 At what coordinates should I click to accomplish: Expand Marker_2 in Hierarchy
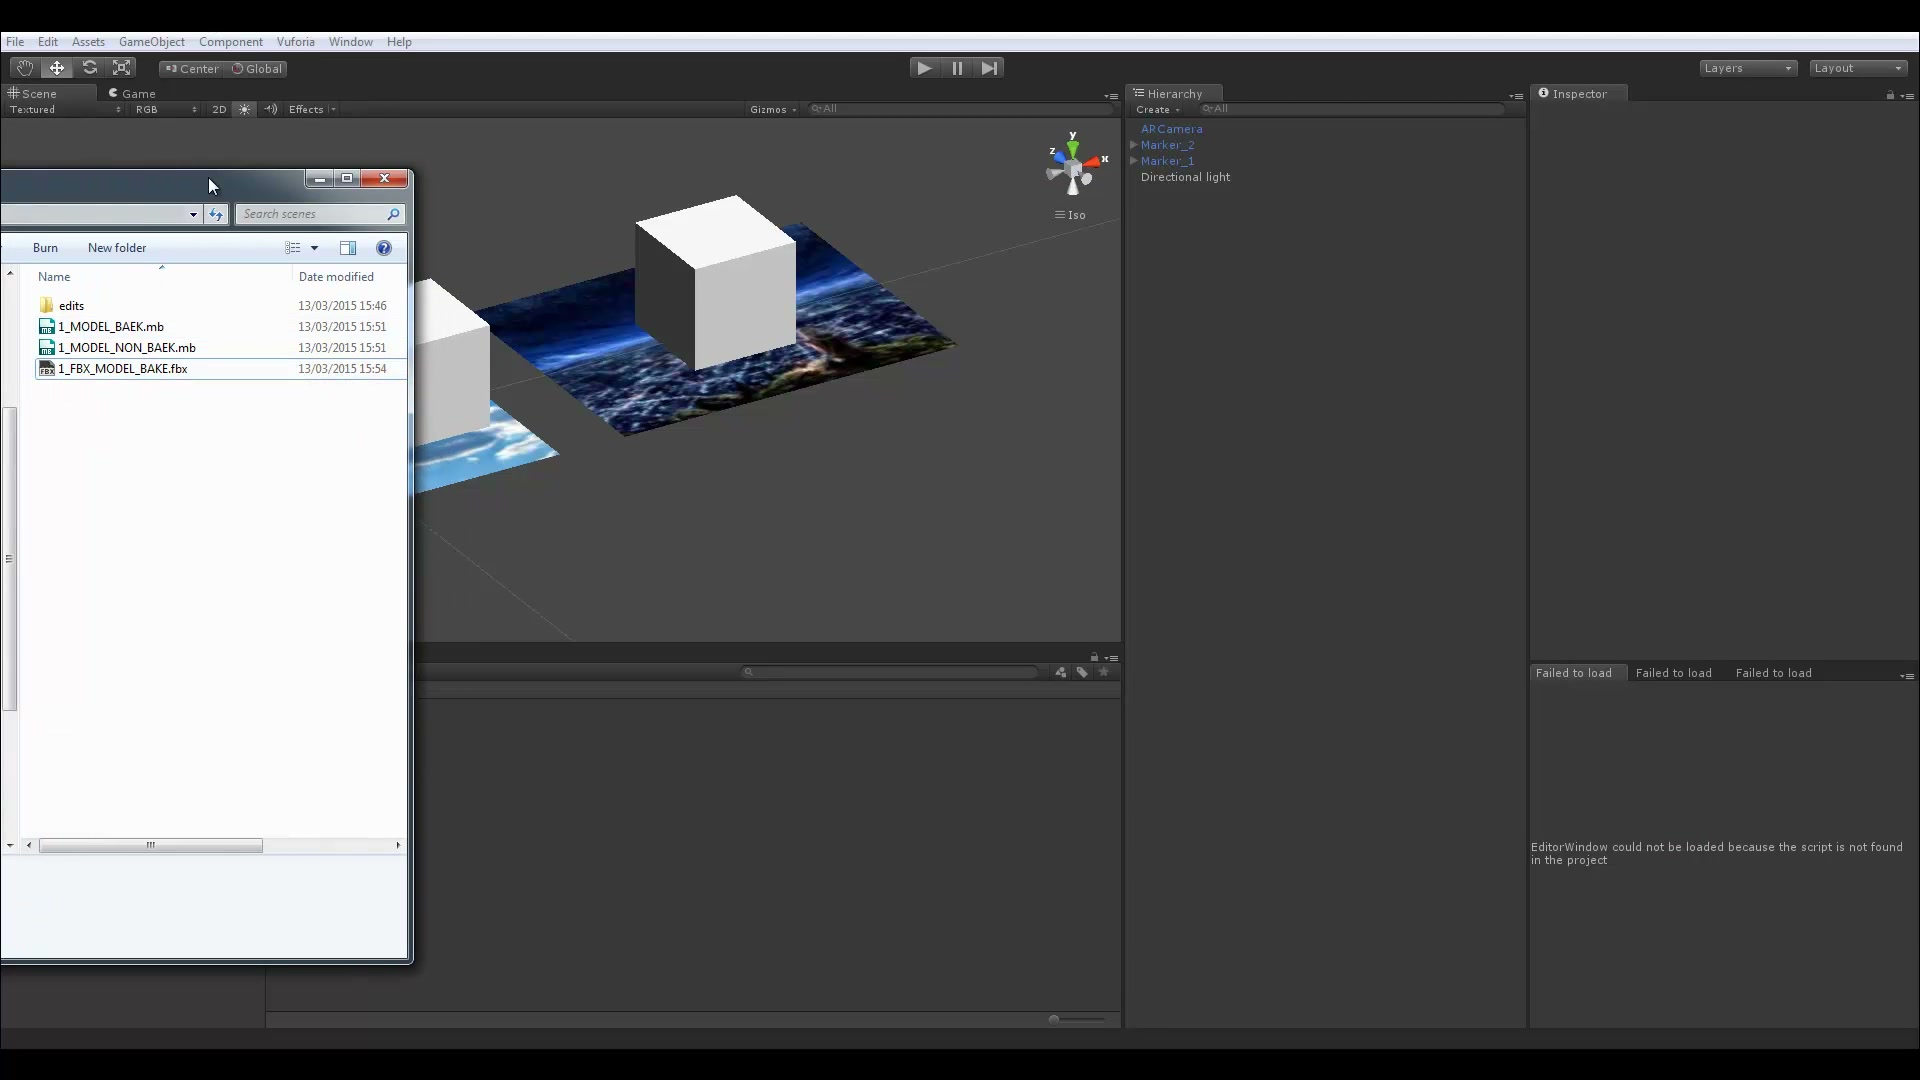[1134, 145]
